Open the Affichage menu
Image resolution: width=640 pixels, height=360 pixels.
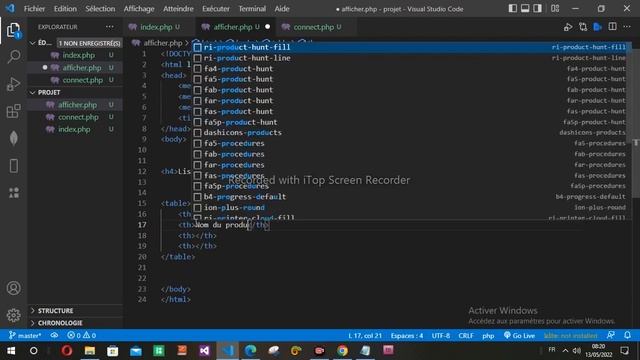pyautogui.click(x=139, y=9)
